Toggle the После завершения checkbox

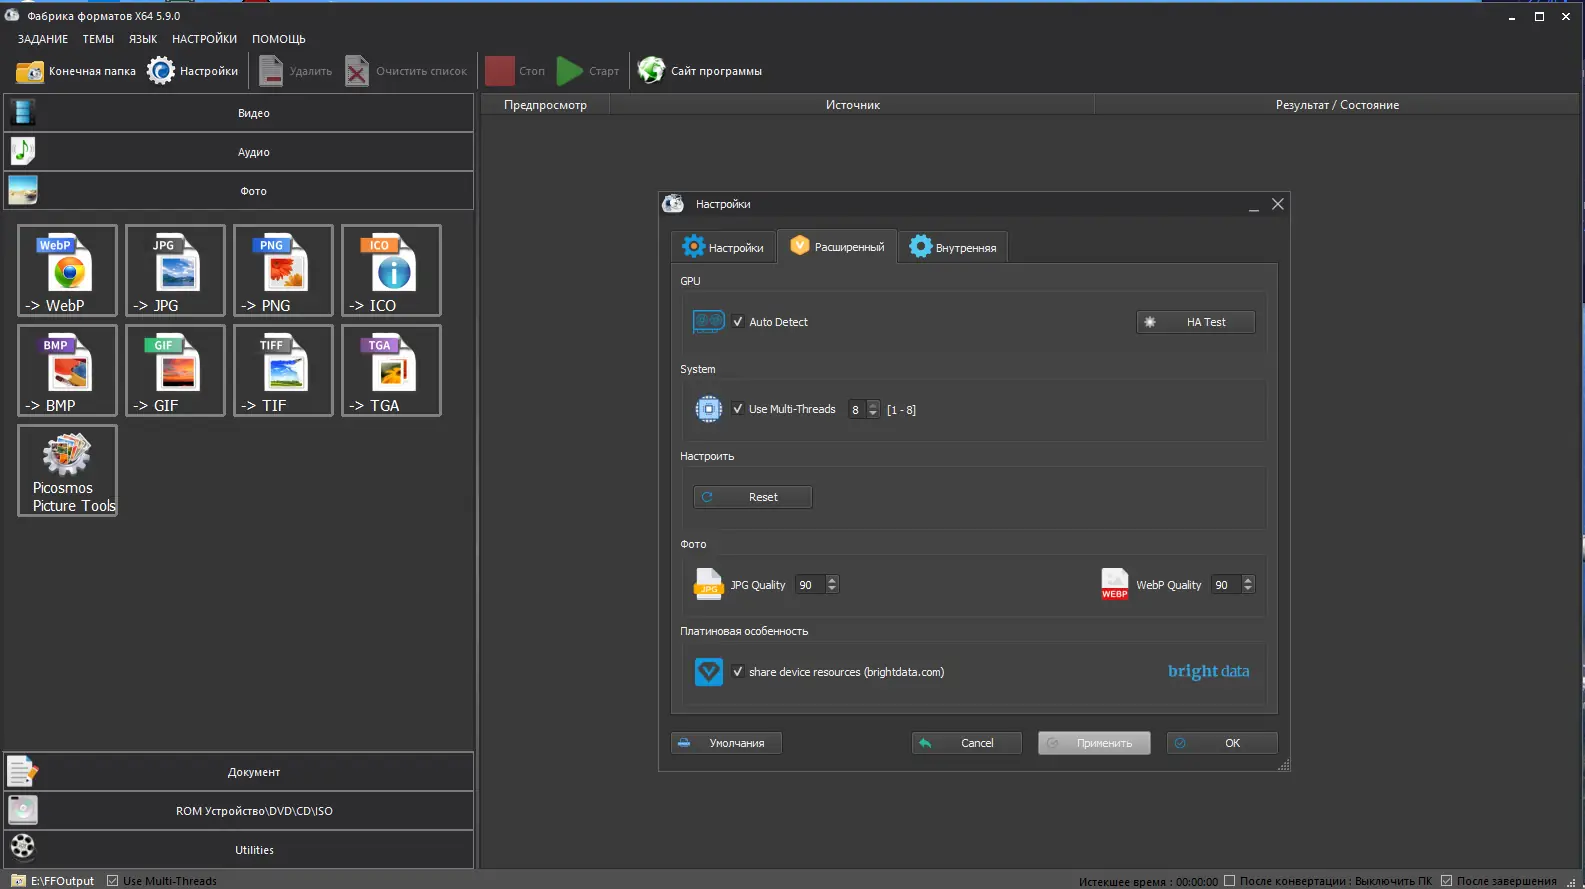1446,881
